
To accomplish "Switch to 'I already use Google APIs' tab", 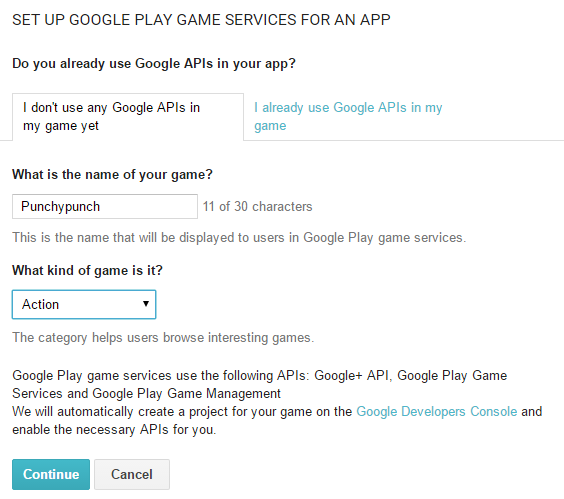I will tap(348, 117).
